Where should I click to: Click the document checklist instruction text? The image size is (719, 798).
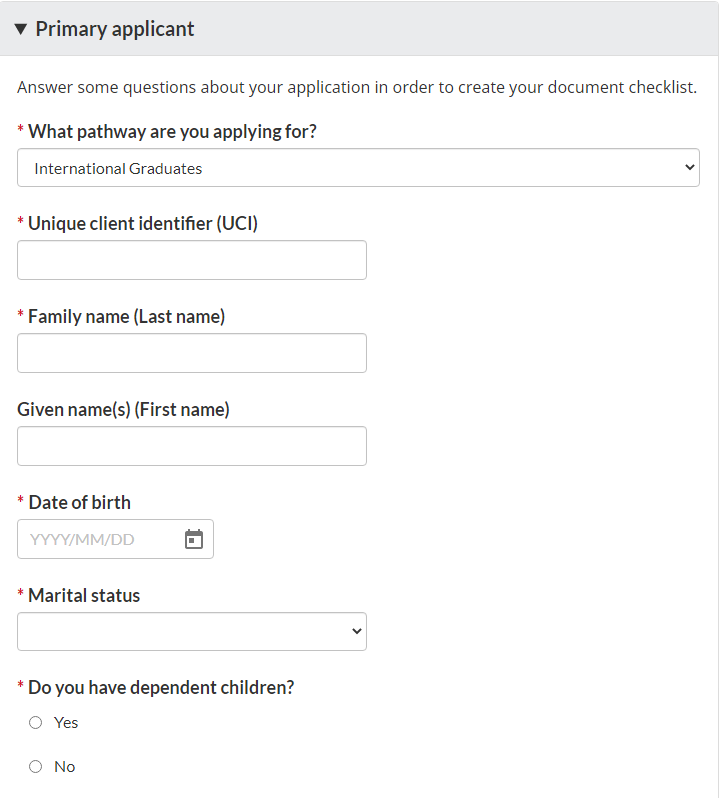coord(357,87)
